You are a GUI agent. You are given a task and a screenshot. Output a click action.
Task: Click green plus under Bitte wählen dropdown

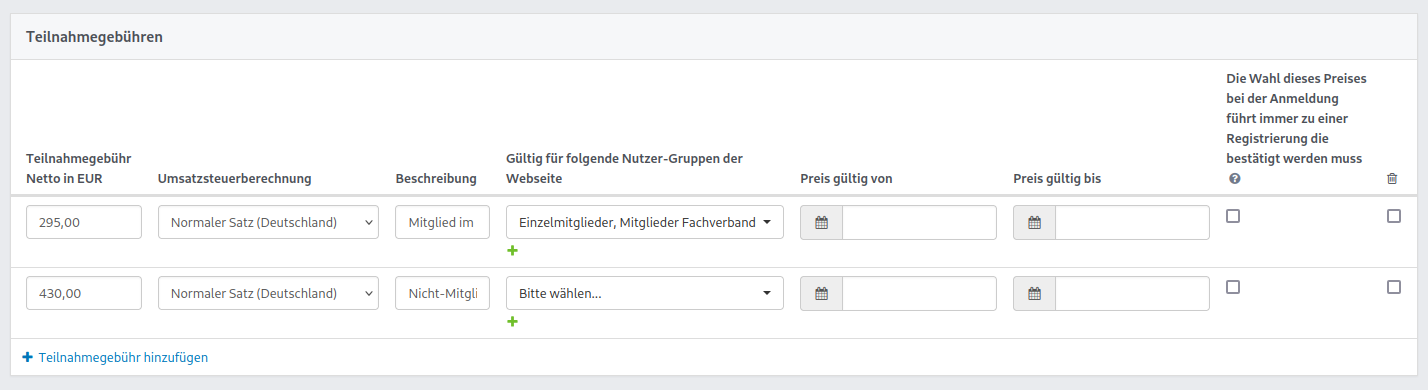(512, 321)
